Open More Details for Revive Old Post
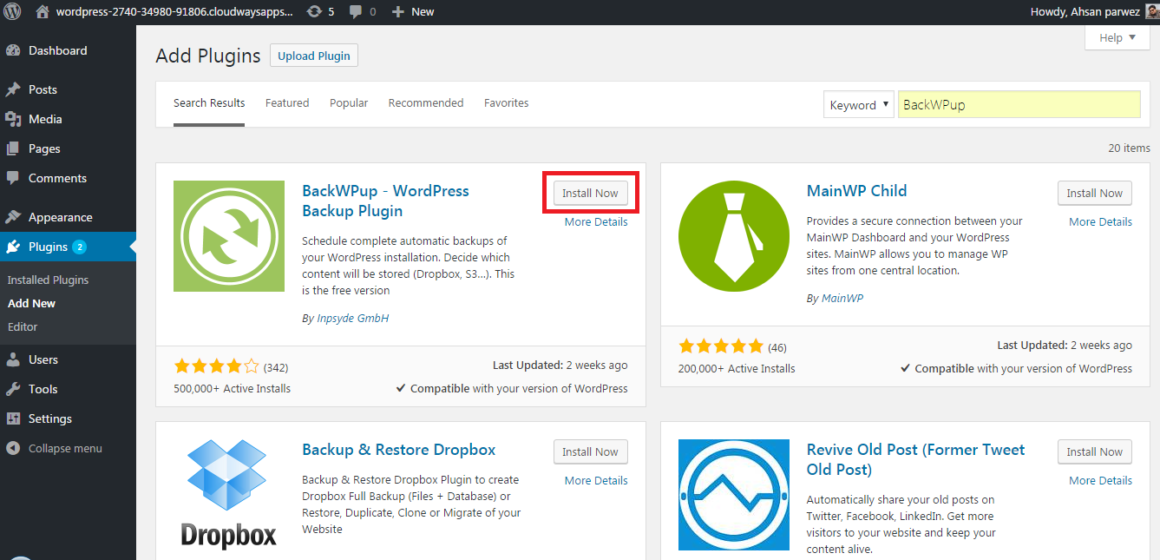This screenshot has width=1160, height=560. (1100, 481)
